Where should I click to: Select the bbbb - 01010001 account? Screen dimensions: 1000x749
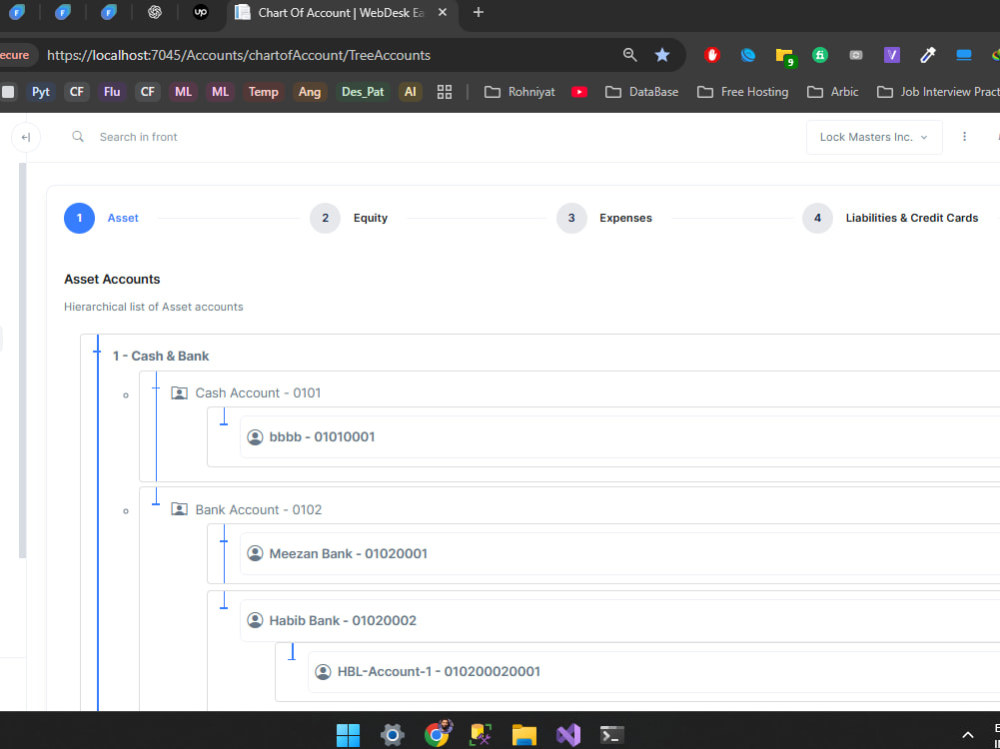(x=322, y=437)
